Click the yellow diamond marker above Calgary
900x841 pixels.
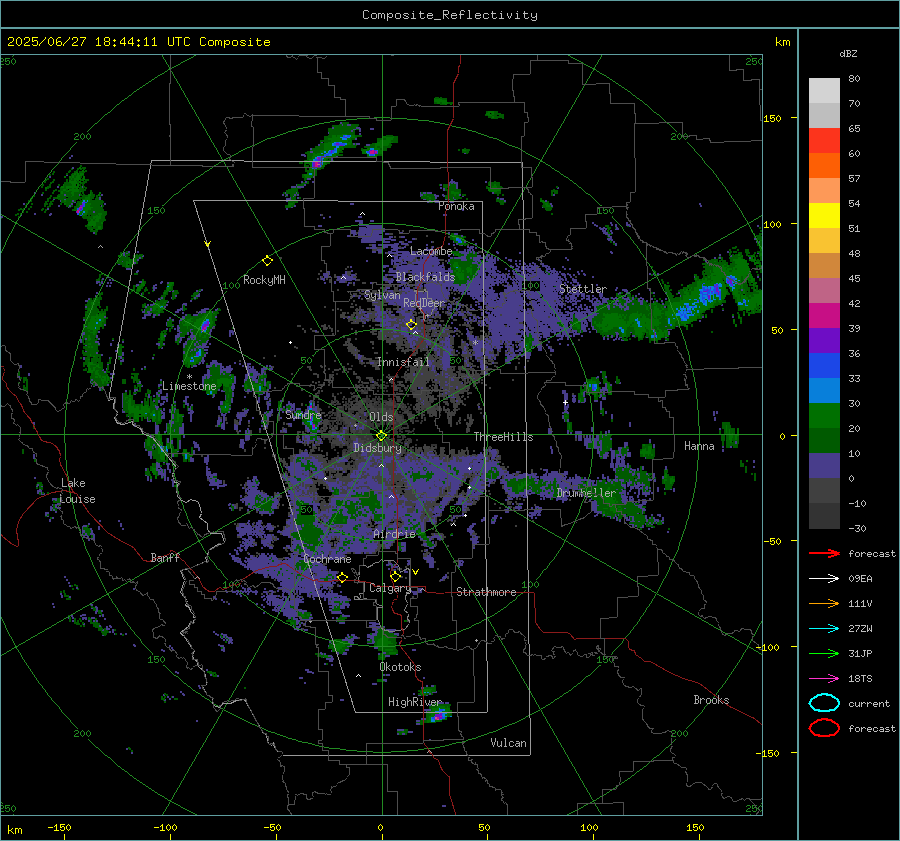point(395,576)
